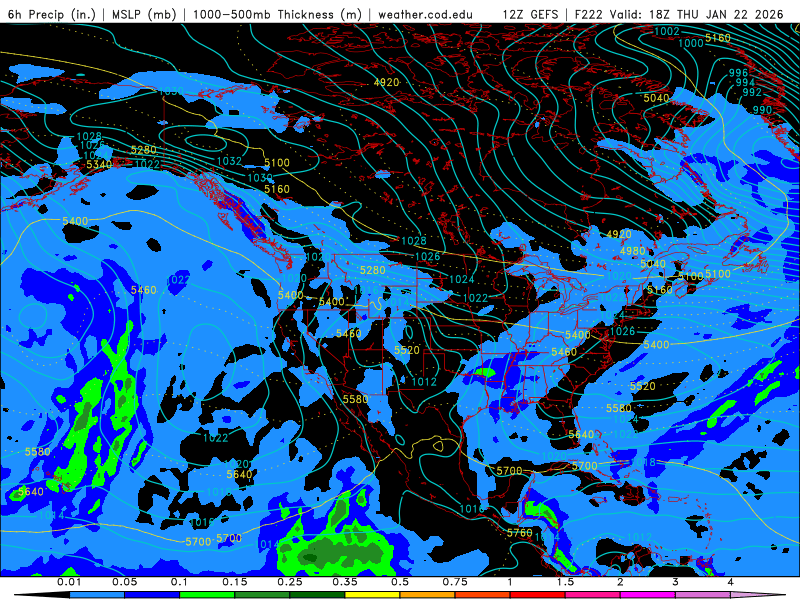Select the violet 3–4 legend swatch
The height and width of the screenshot is (600, 800).
click(x=703, y=595)
